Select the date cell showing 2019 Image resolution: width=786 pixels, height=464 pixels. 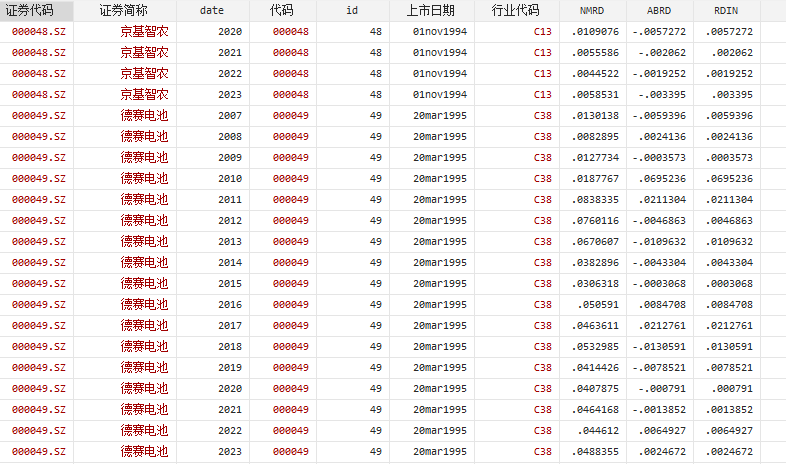(x=229, y=368)
